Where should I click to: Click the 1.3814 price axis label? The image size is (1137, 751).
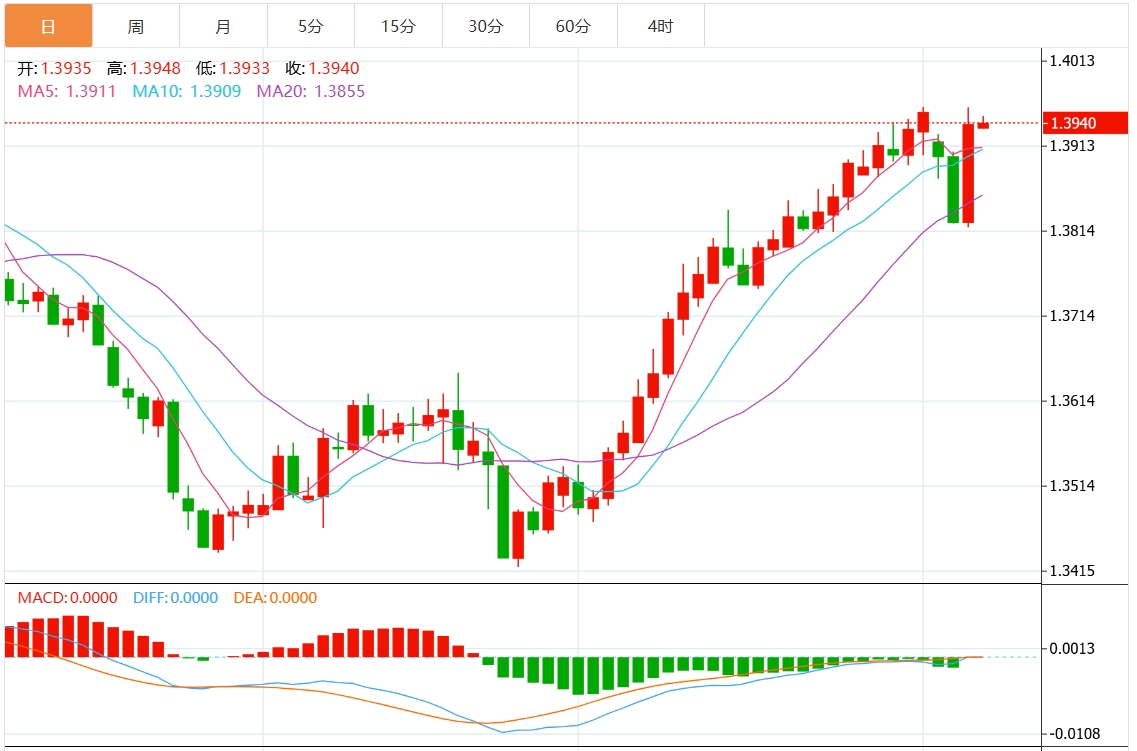(x=1072, y=231)
